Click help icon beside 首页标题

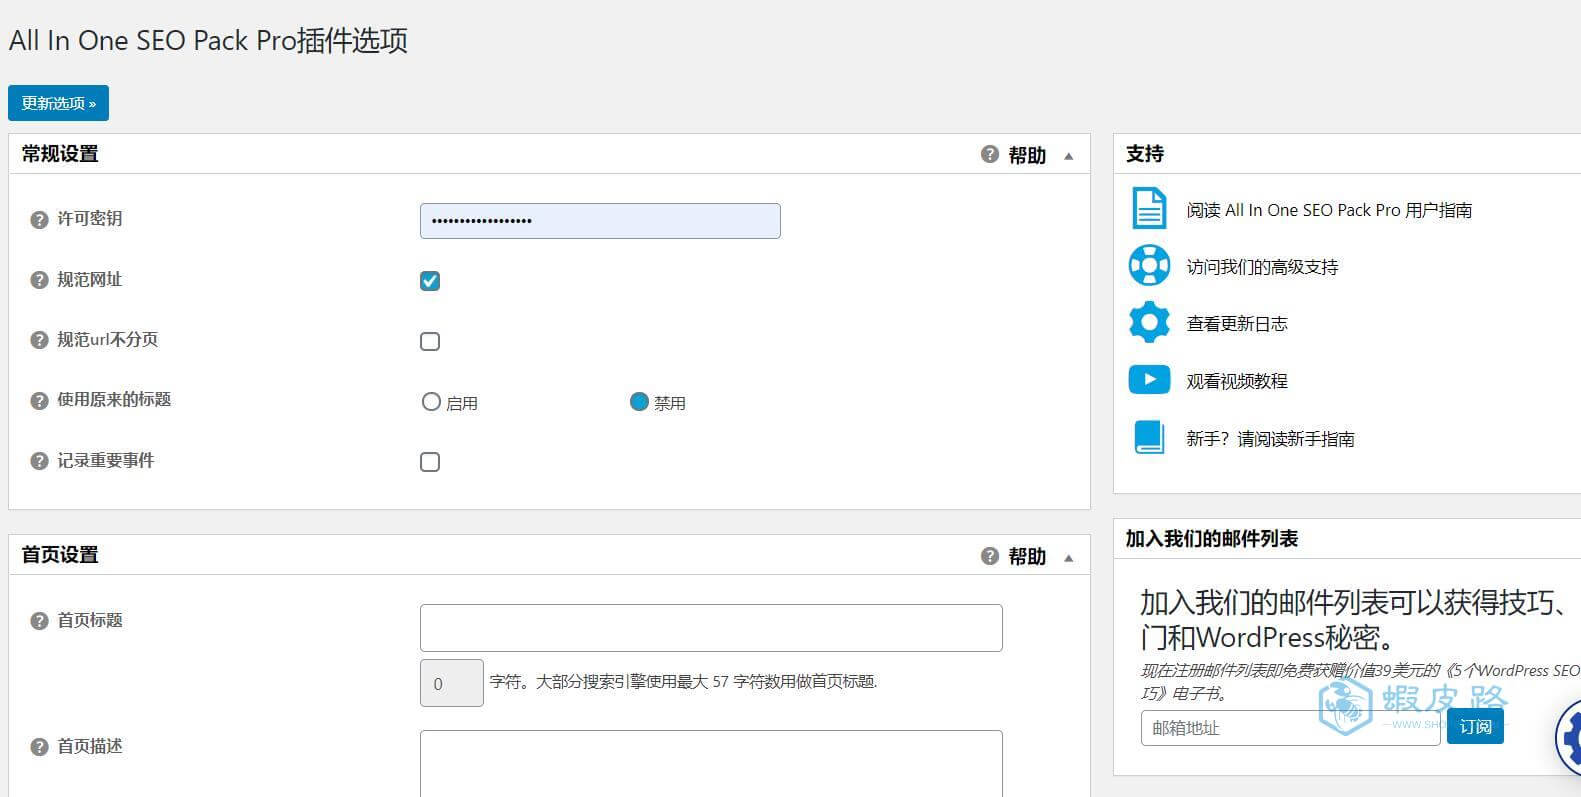point(39,622)
